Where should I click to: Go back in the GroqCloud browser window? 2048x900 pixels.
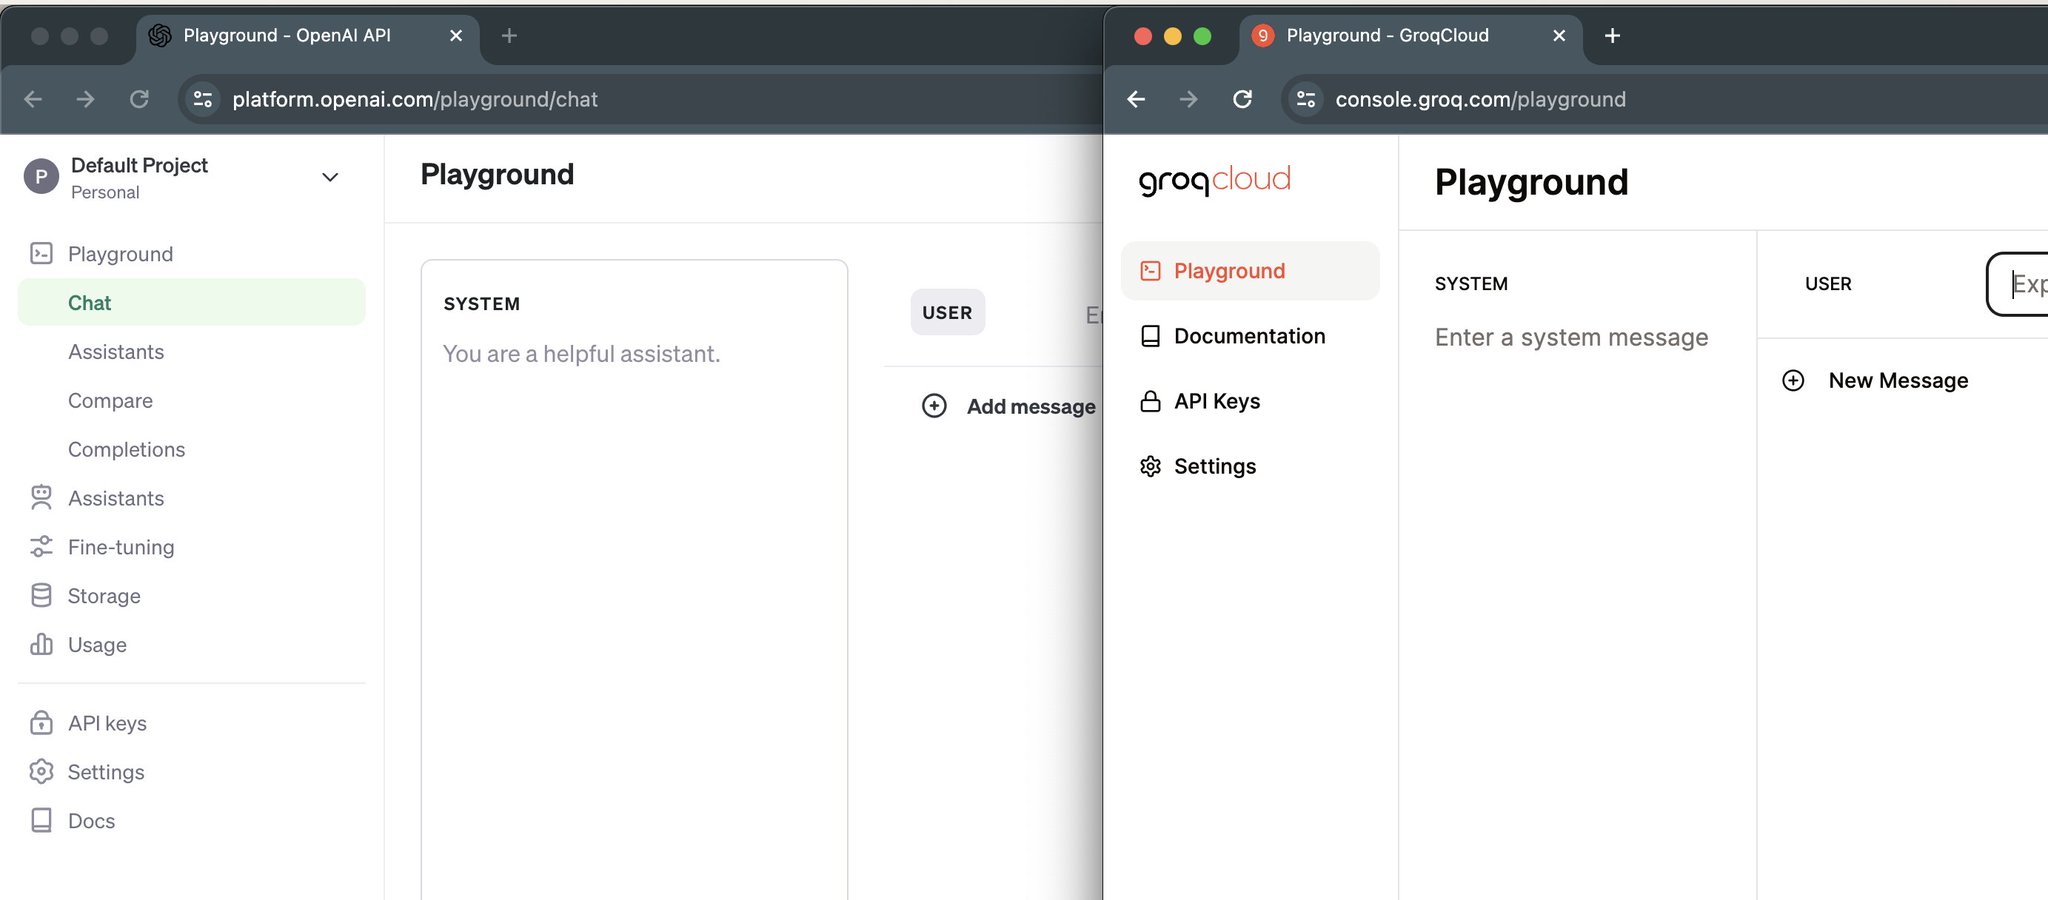point(1136,99)
